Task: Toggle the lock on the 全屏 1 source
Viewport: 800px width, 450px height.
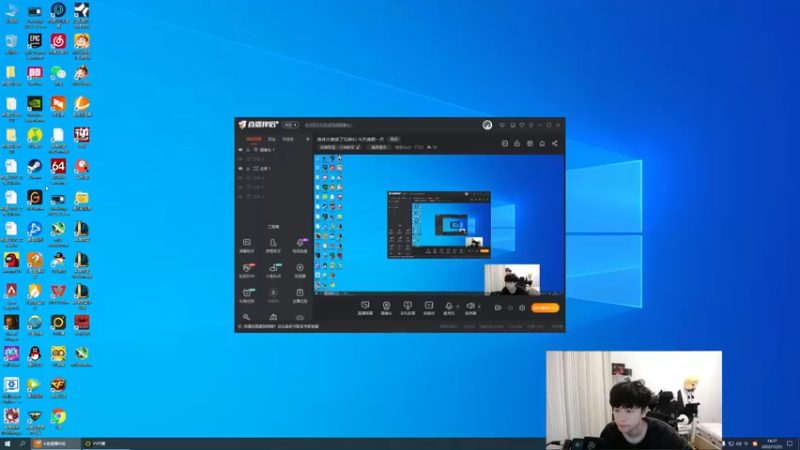Action: point(248,168)
